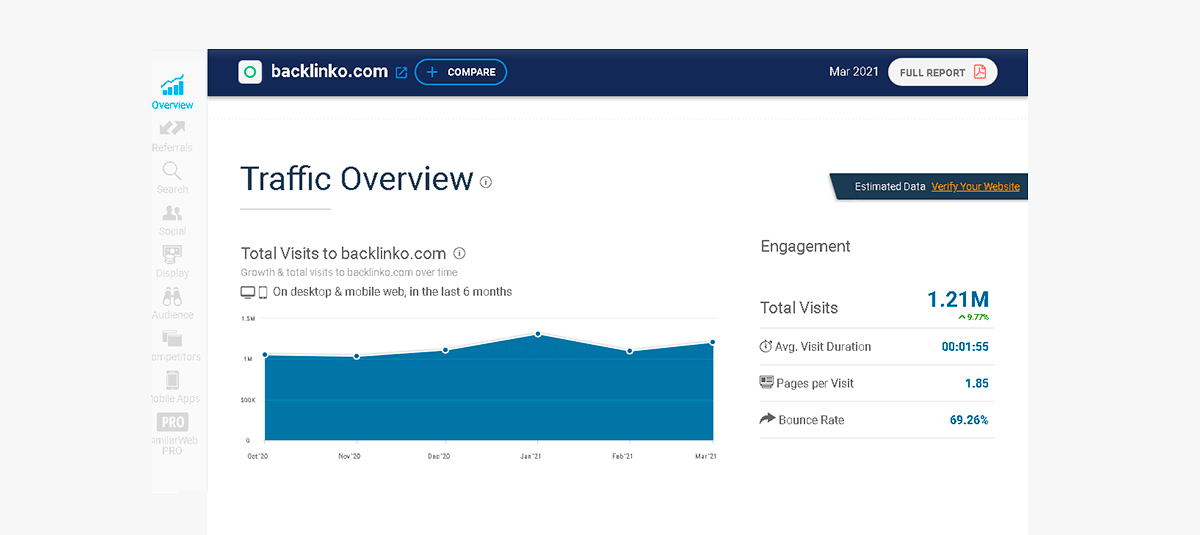Click the Pages per Visit icon
This screenshot has width=1200, height=535.
(767, 382)
